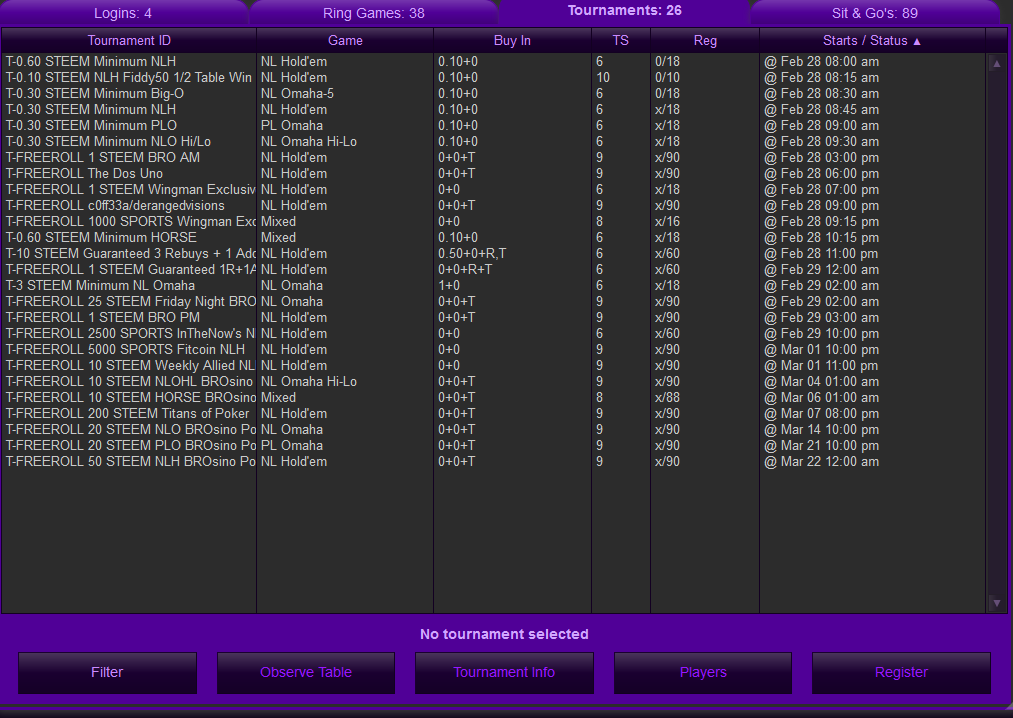The width and height of the screenshot is (1013, 718).
Task: Sort by Buy In column header
Action: coord(512,41)
